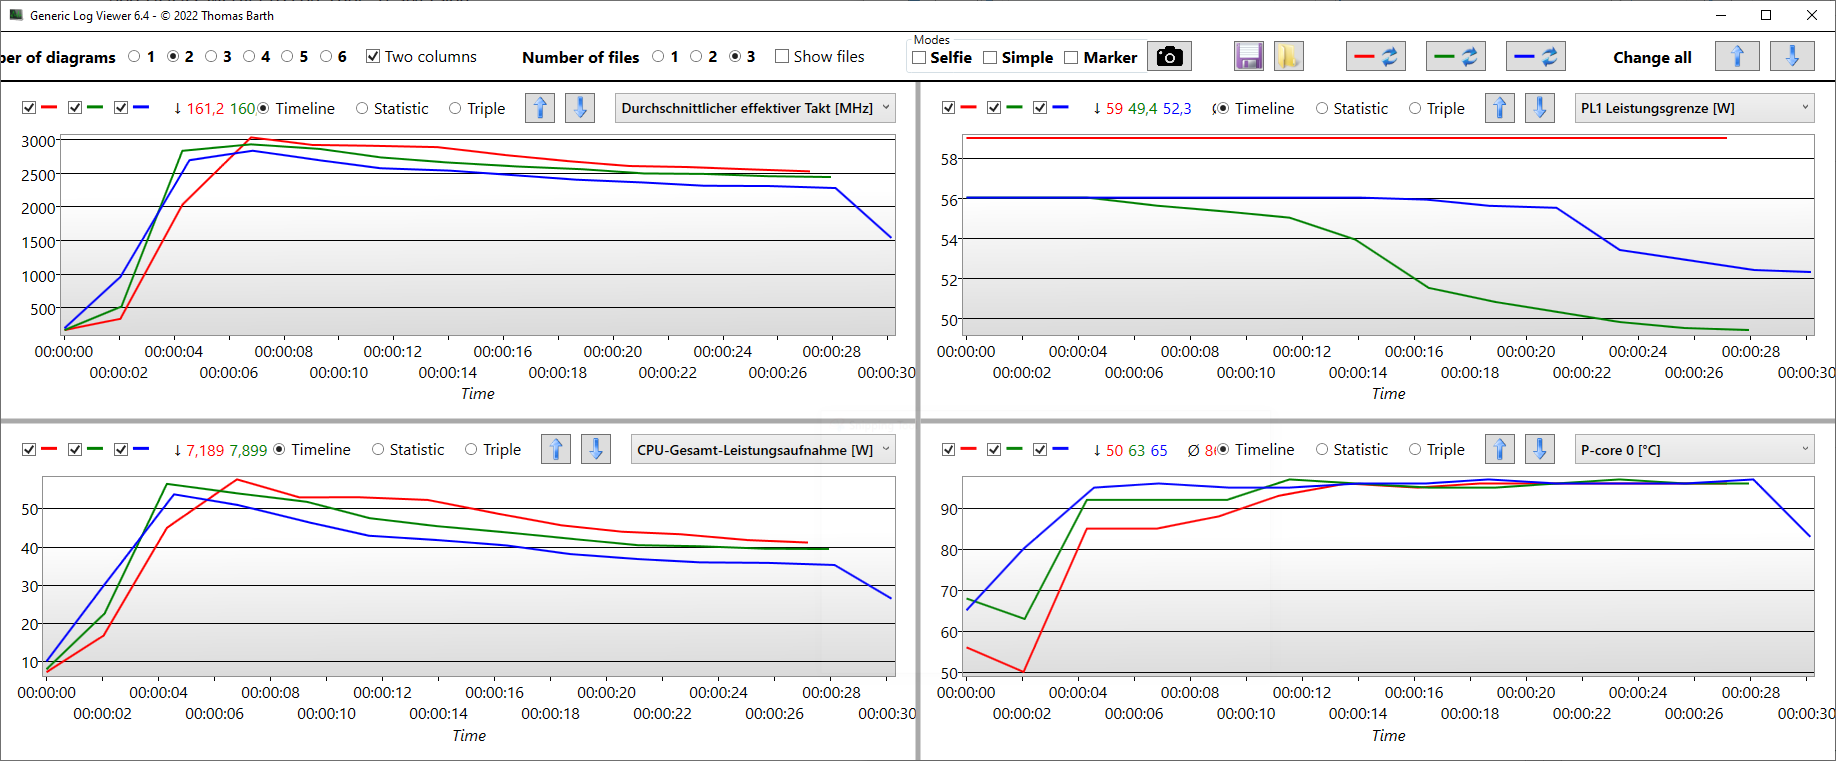Enable the Show files checkbox

pyautogui.click(x=782, y=57)
